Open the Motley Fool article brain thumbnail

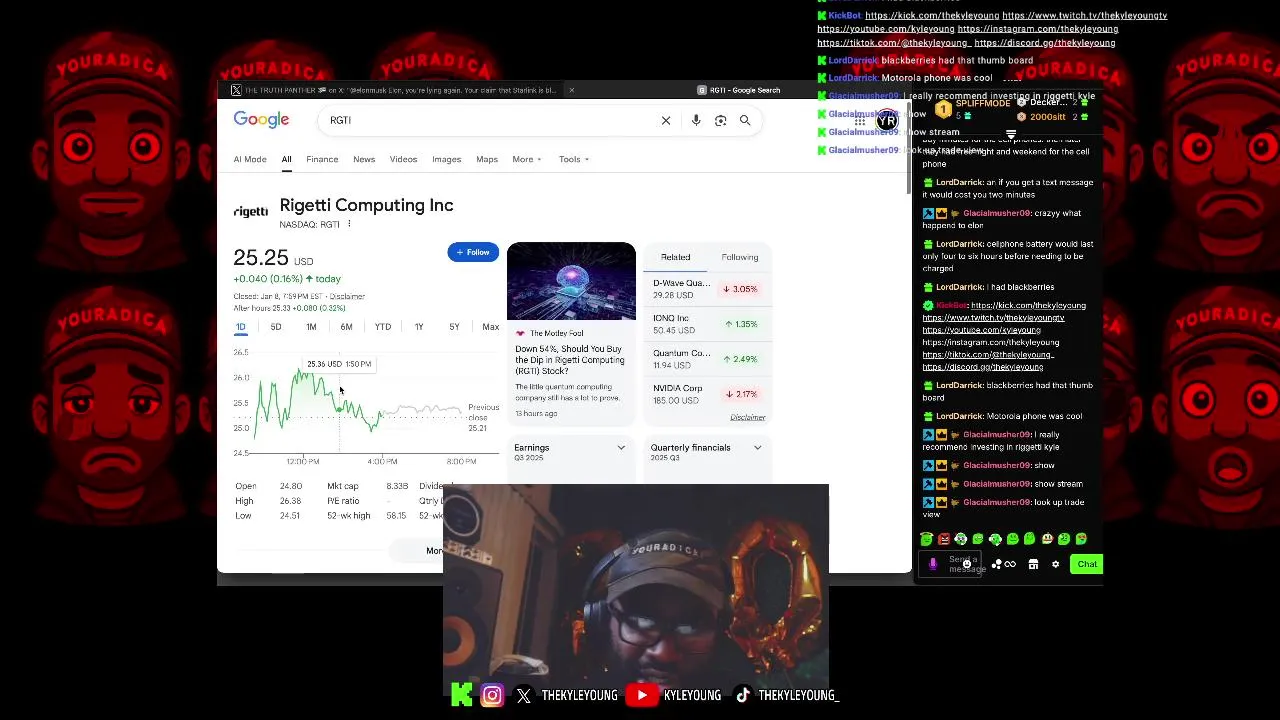(x=571, y=281)
